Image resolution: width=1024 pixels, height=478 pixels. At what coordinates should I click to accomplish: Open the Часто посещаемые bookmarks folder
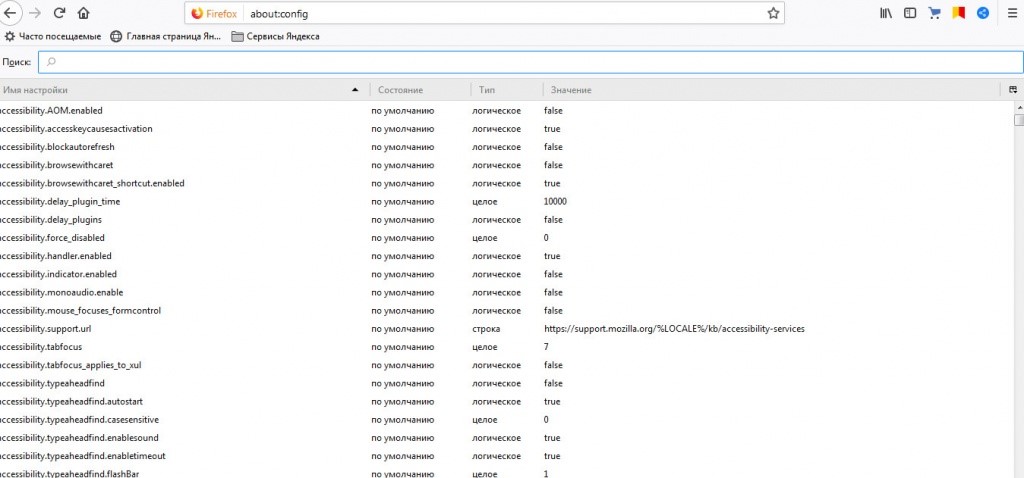[x=53, y=37]
